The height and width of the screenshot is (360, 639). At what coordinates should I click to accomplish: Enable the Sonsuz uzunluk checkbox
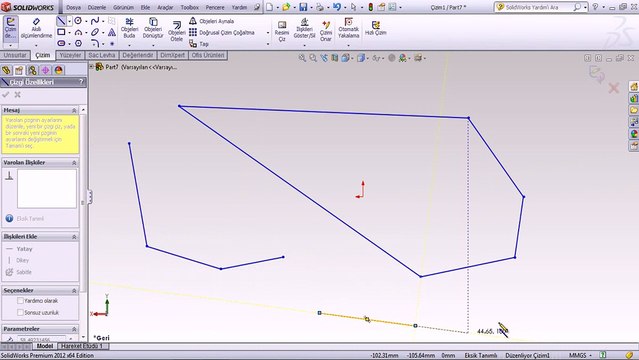(x=20, y=312)
